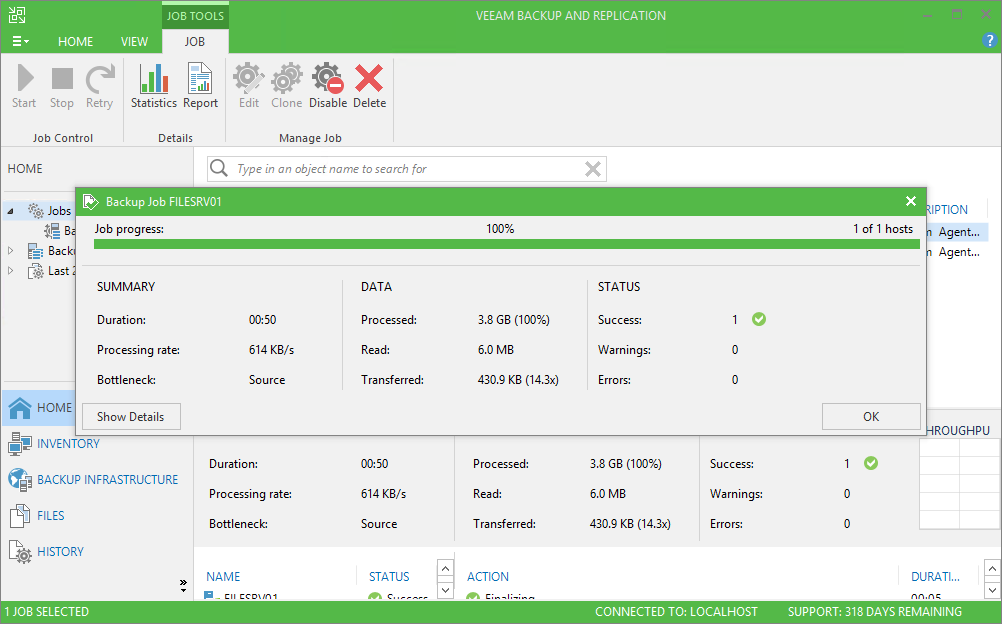Click the throughput graph thumbnail
The height and width of the screenshot is (624, 1002).
pos(960,484)
